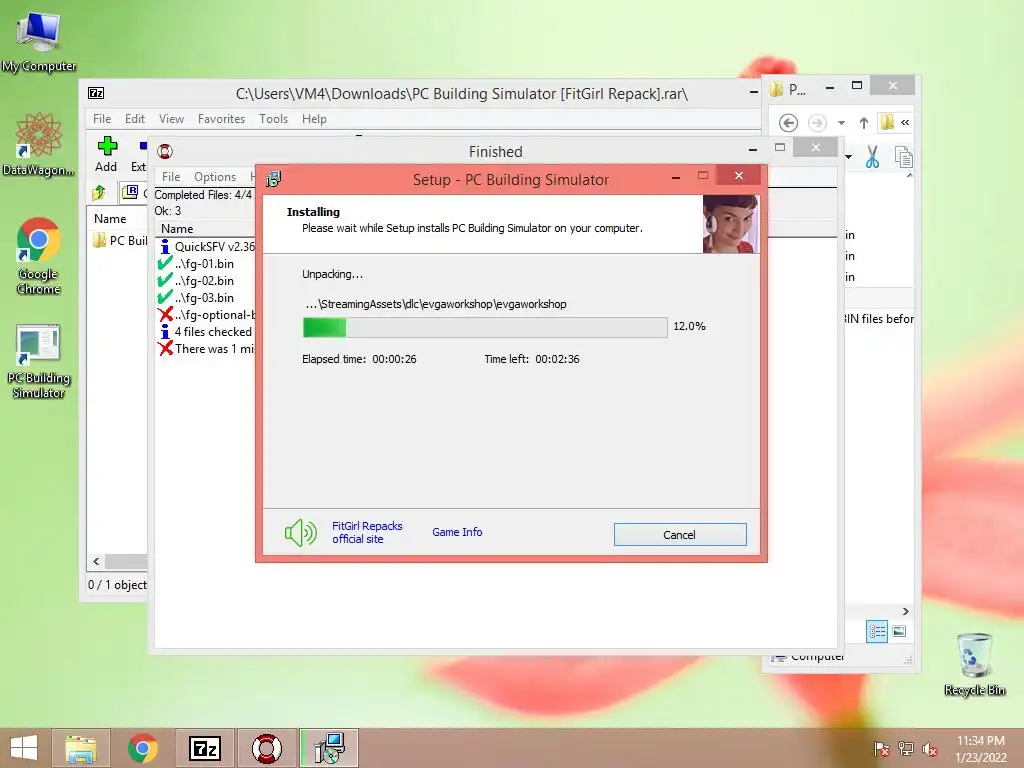This screenshot has width=1024, height=768.
Task: Open File Explorer from taskbar
Action: pyautogui.click(x=81, y=748)
